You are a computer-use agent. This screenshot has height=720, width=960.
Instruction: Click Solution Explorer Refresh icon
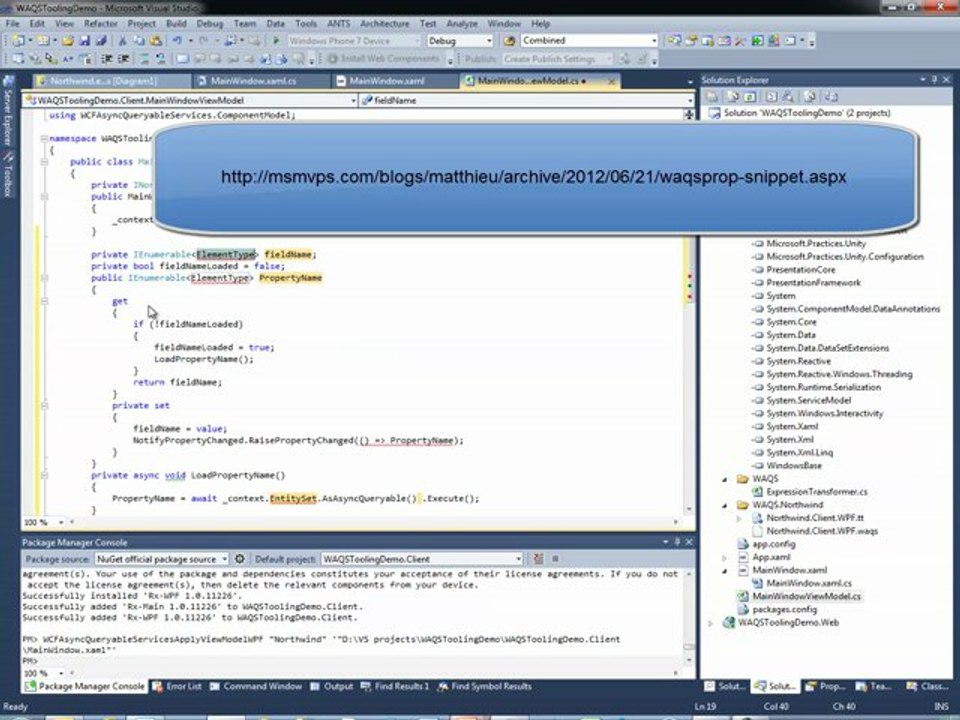click(751, 97)
